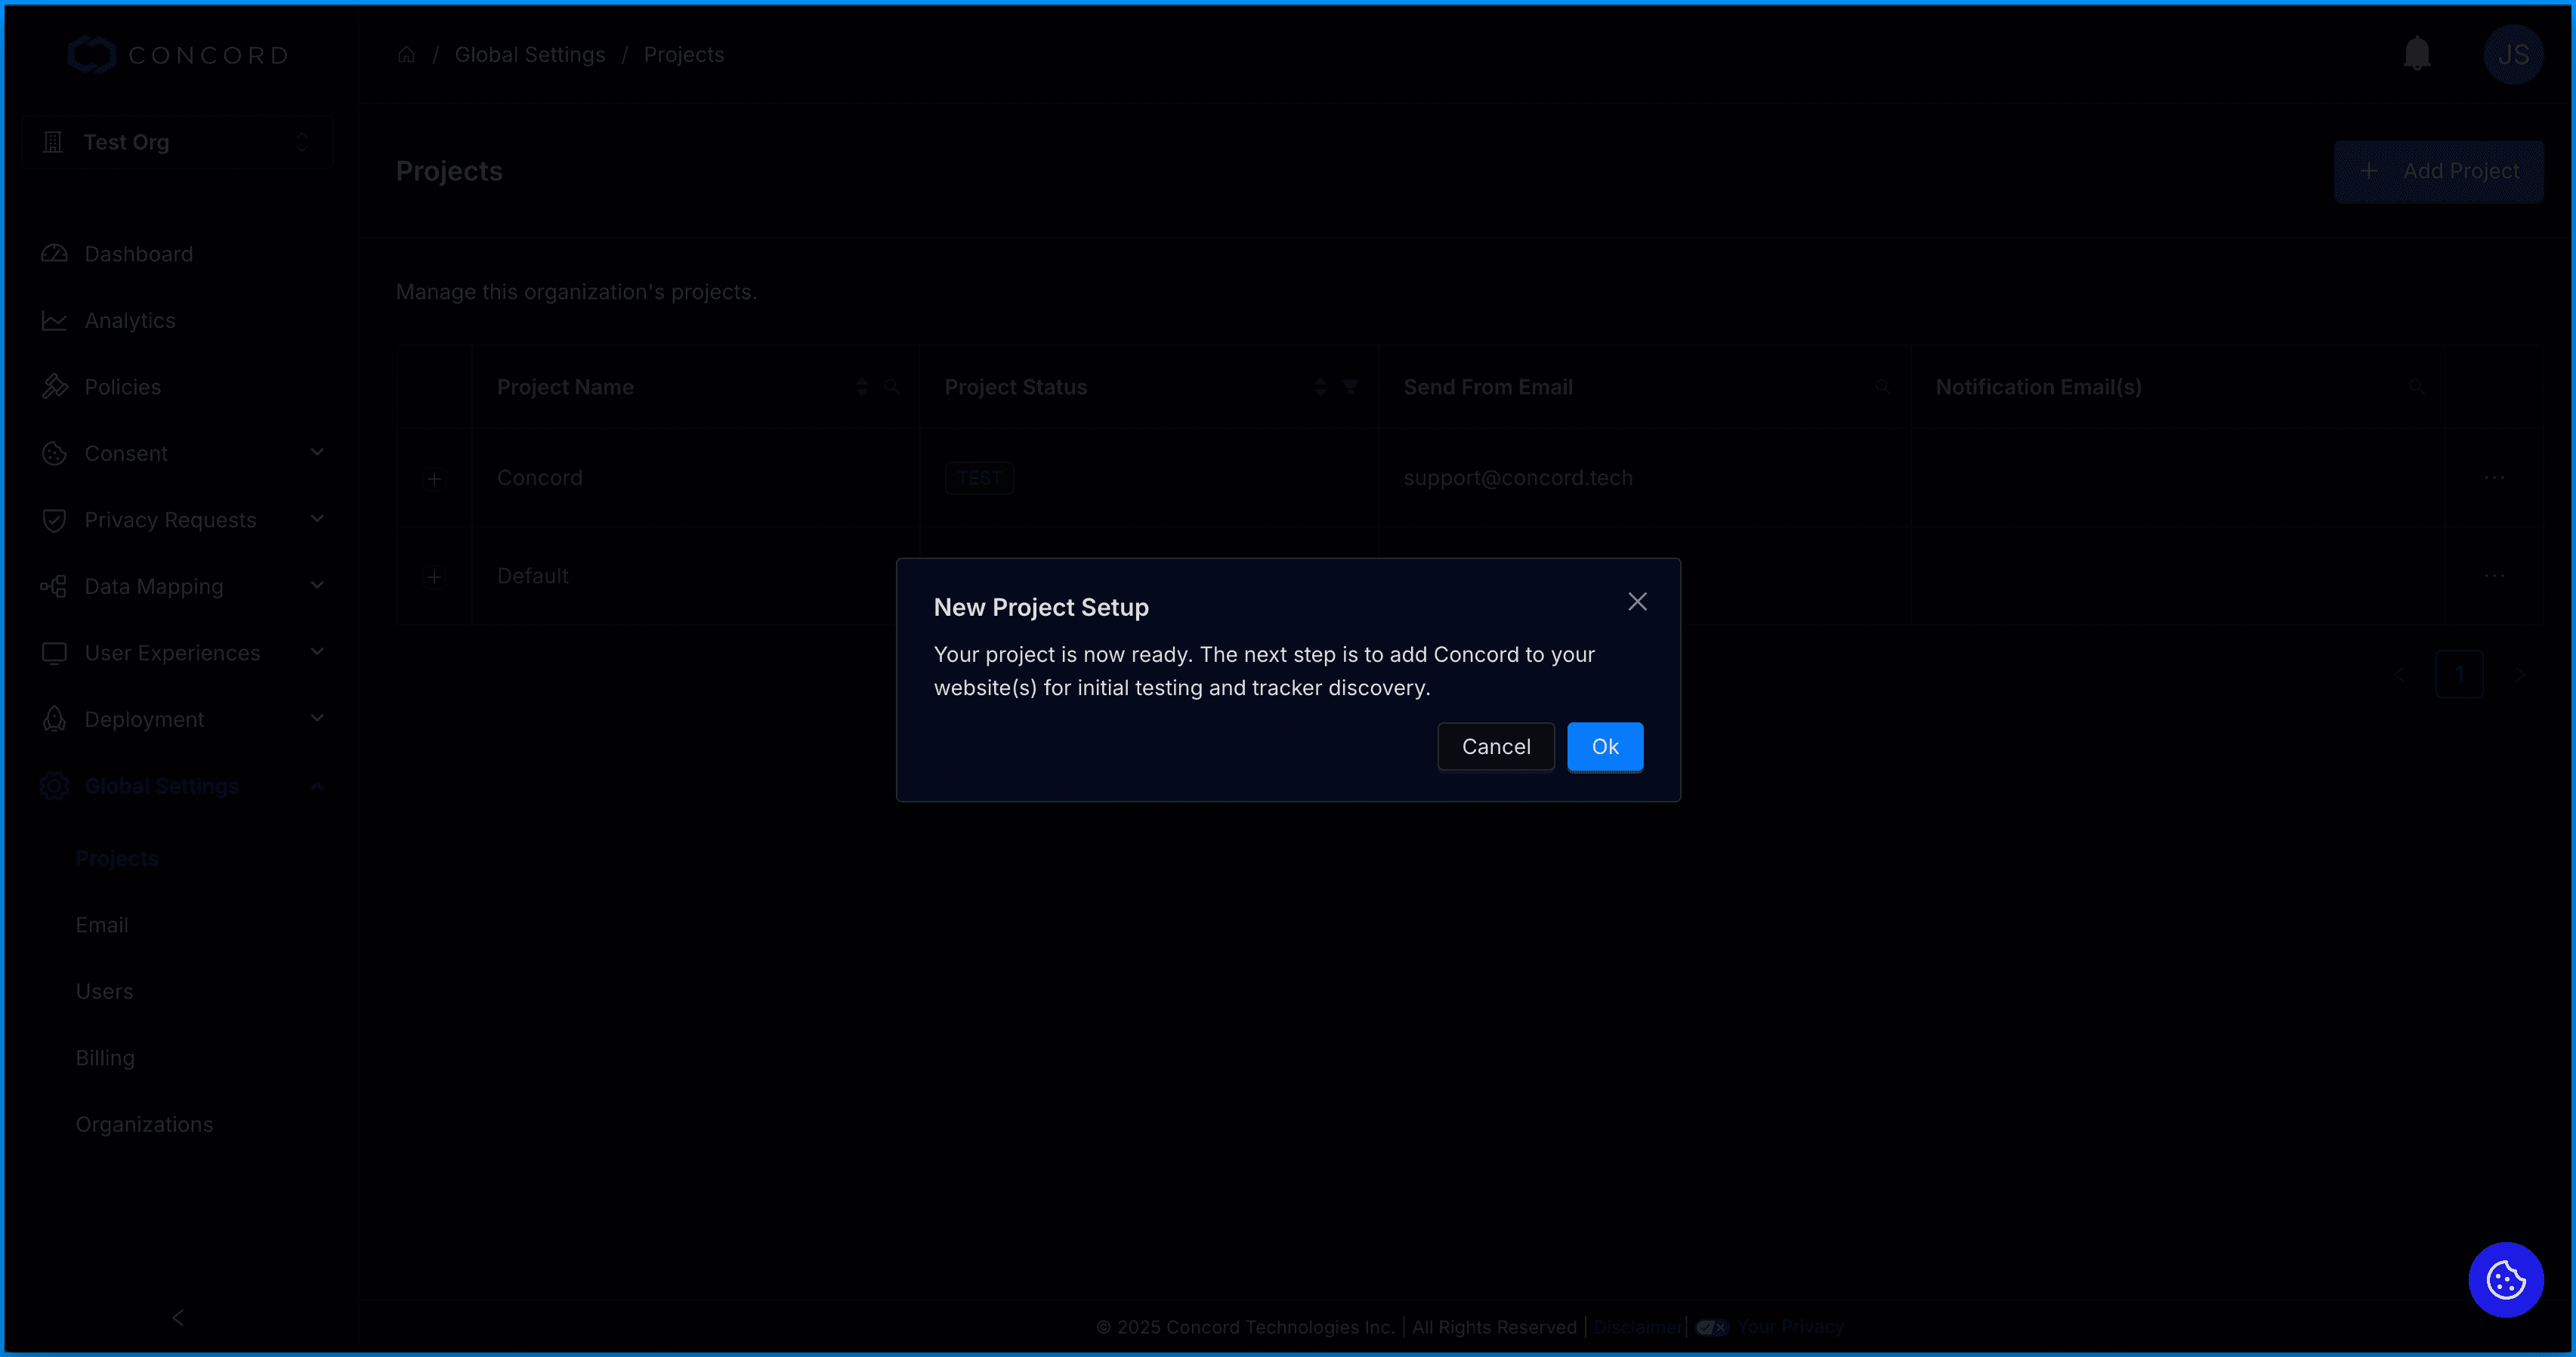Image resolution: width=2576 pixels, height=1357 pixels.
Task: Open the Email settings submenu item
Action: pyautogui.click(x=102, y=925)
